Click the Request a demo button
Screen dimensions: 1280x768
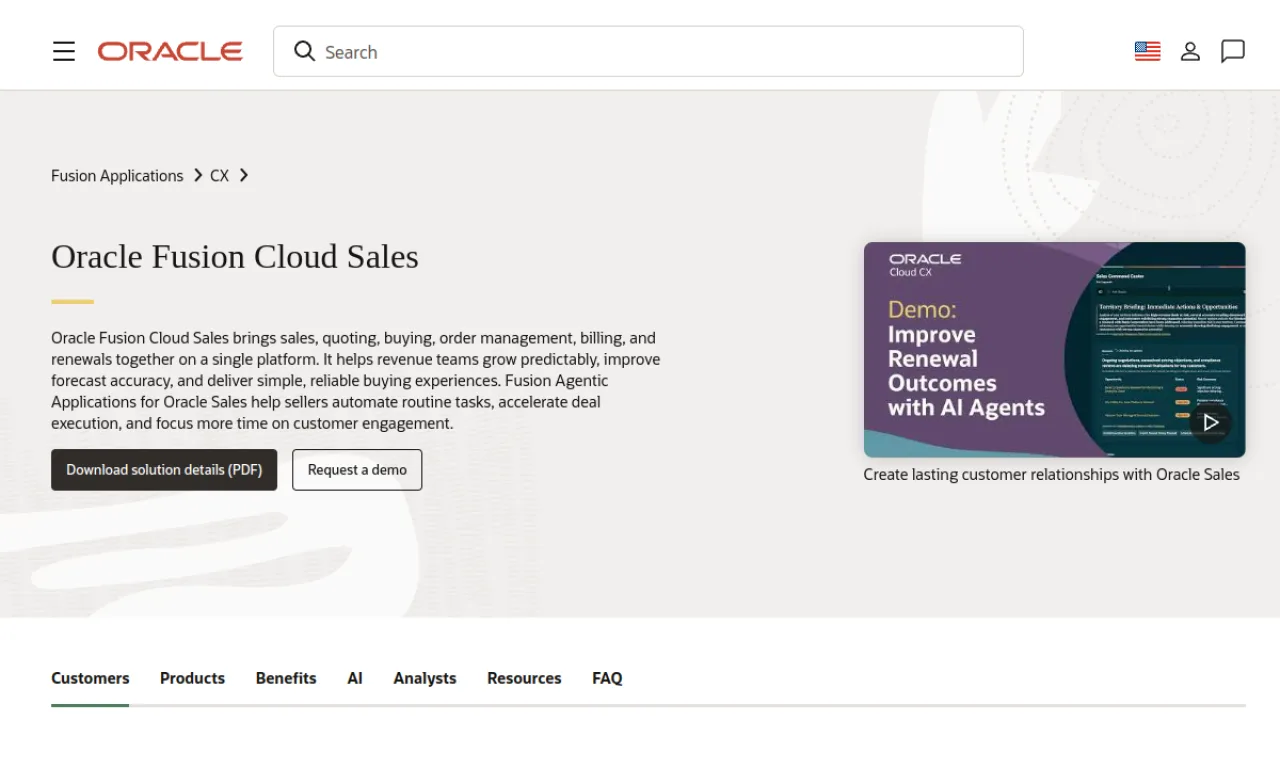tap(357, 470)
